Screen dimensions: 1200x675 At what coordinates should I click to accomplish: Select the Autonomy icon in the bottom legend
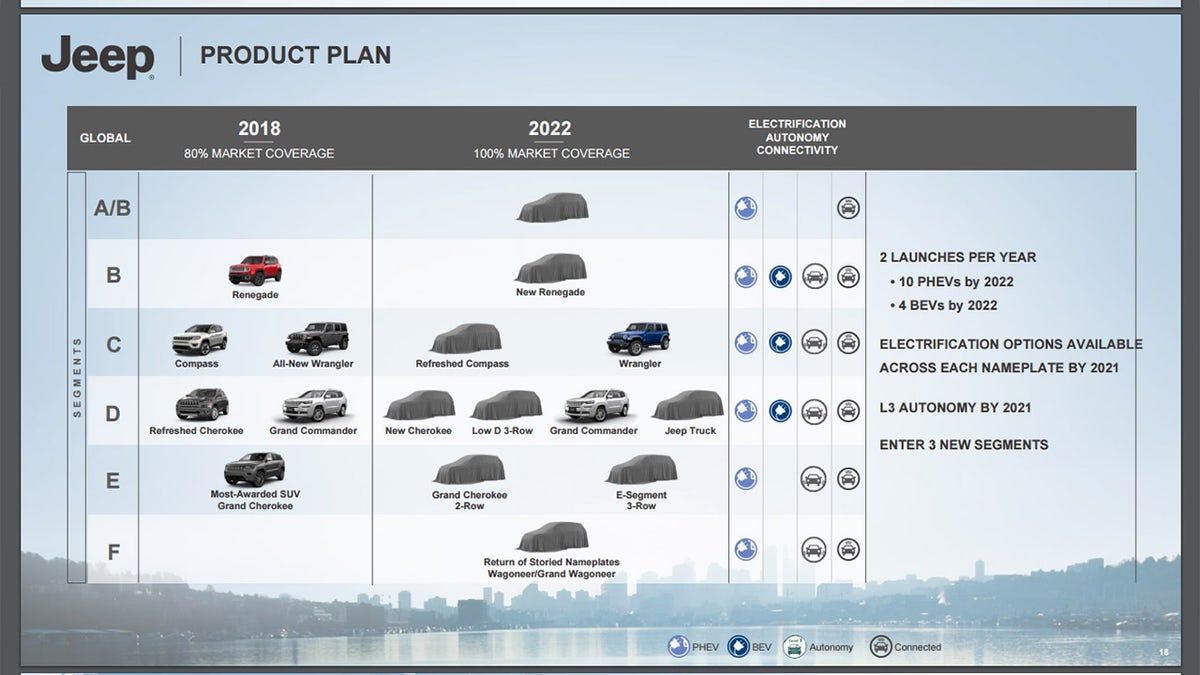coord(794,646)
